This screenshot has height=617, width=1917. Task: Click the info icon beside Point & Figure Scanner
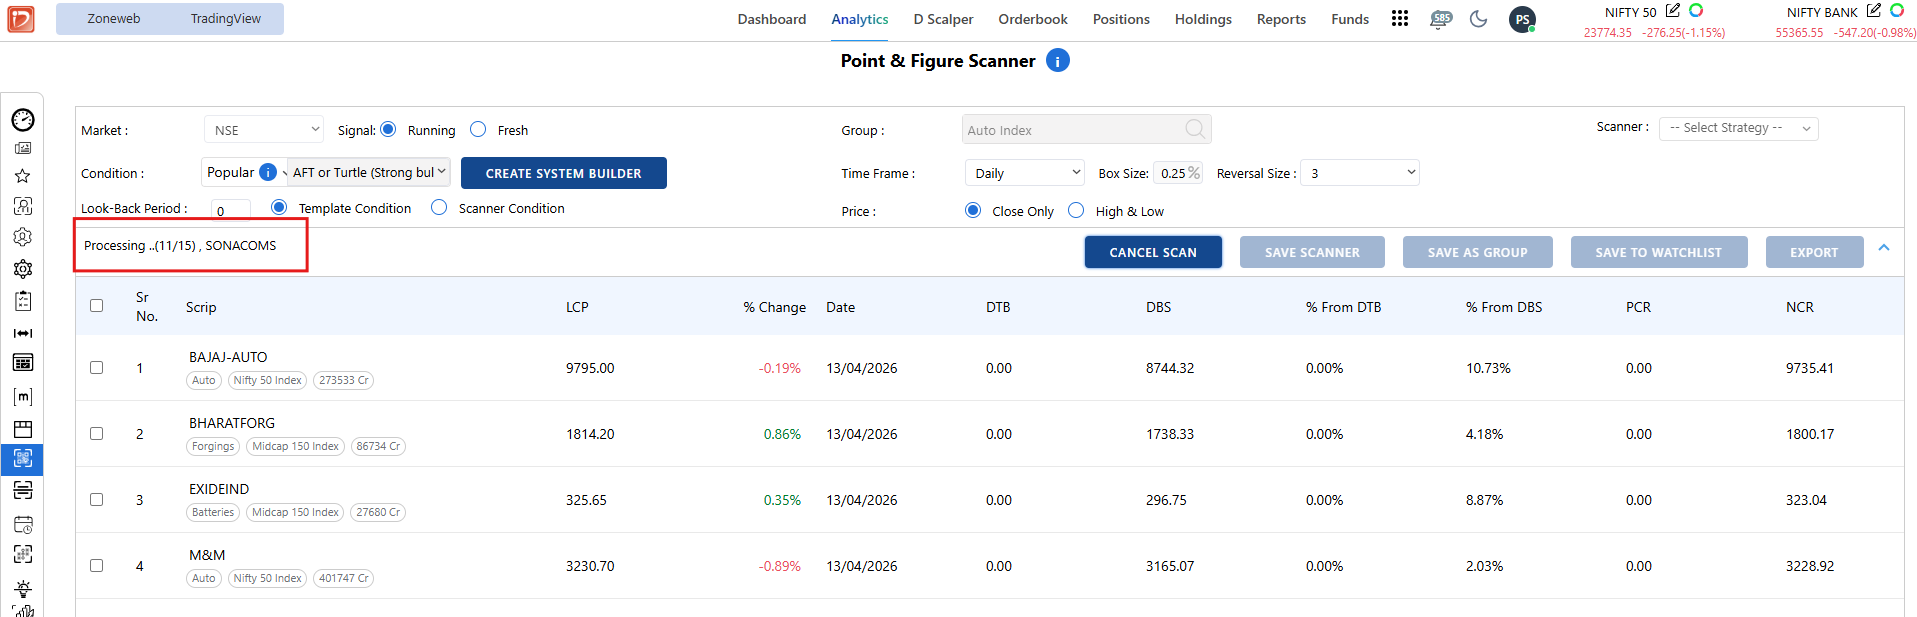1057,61
